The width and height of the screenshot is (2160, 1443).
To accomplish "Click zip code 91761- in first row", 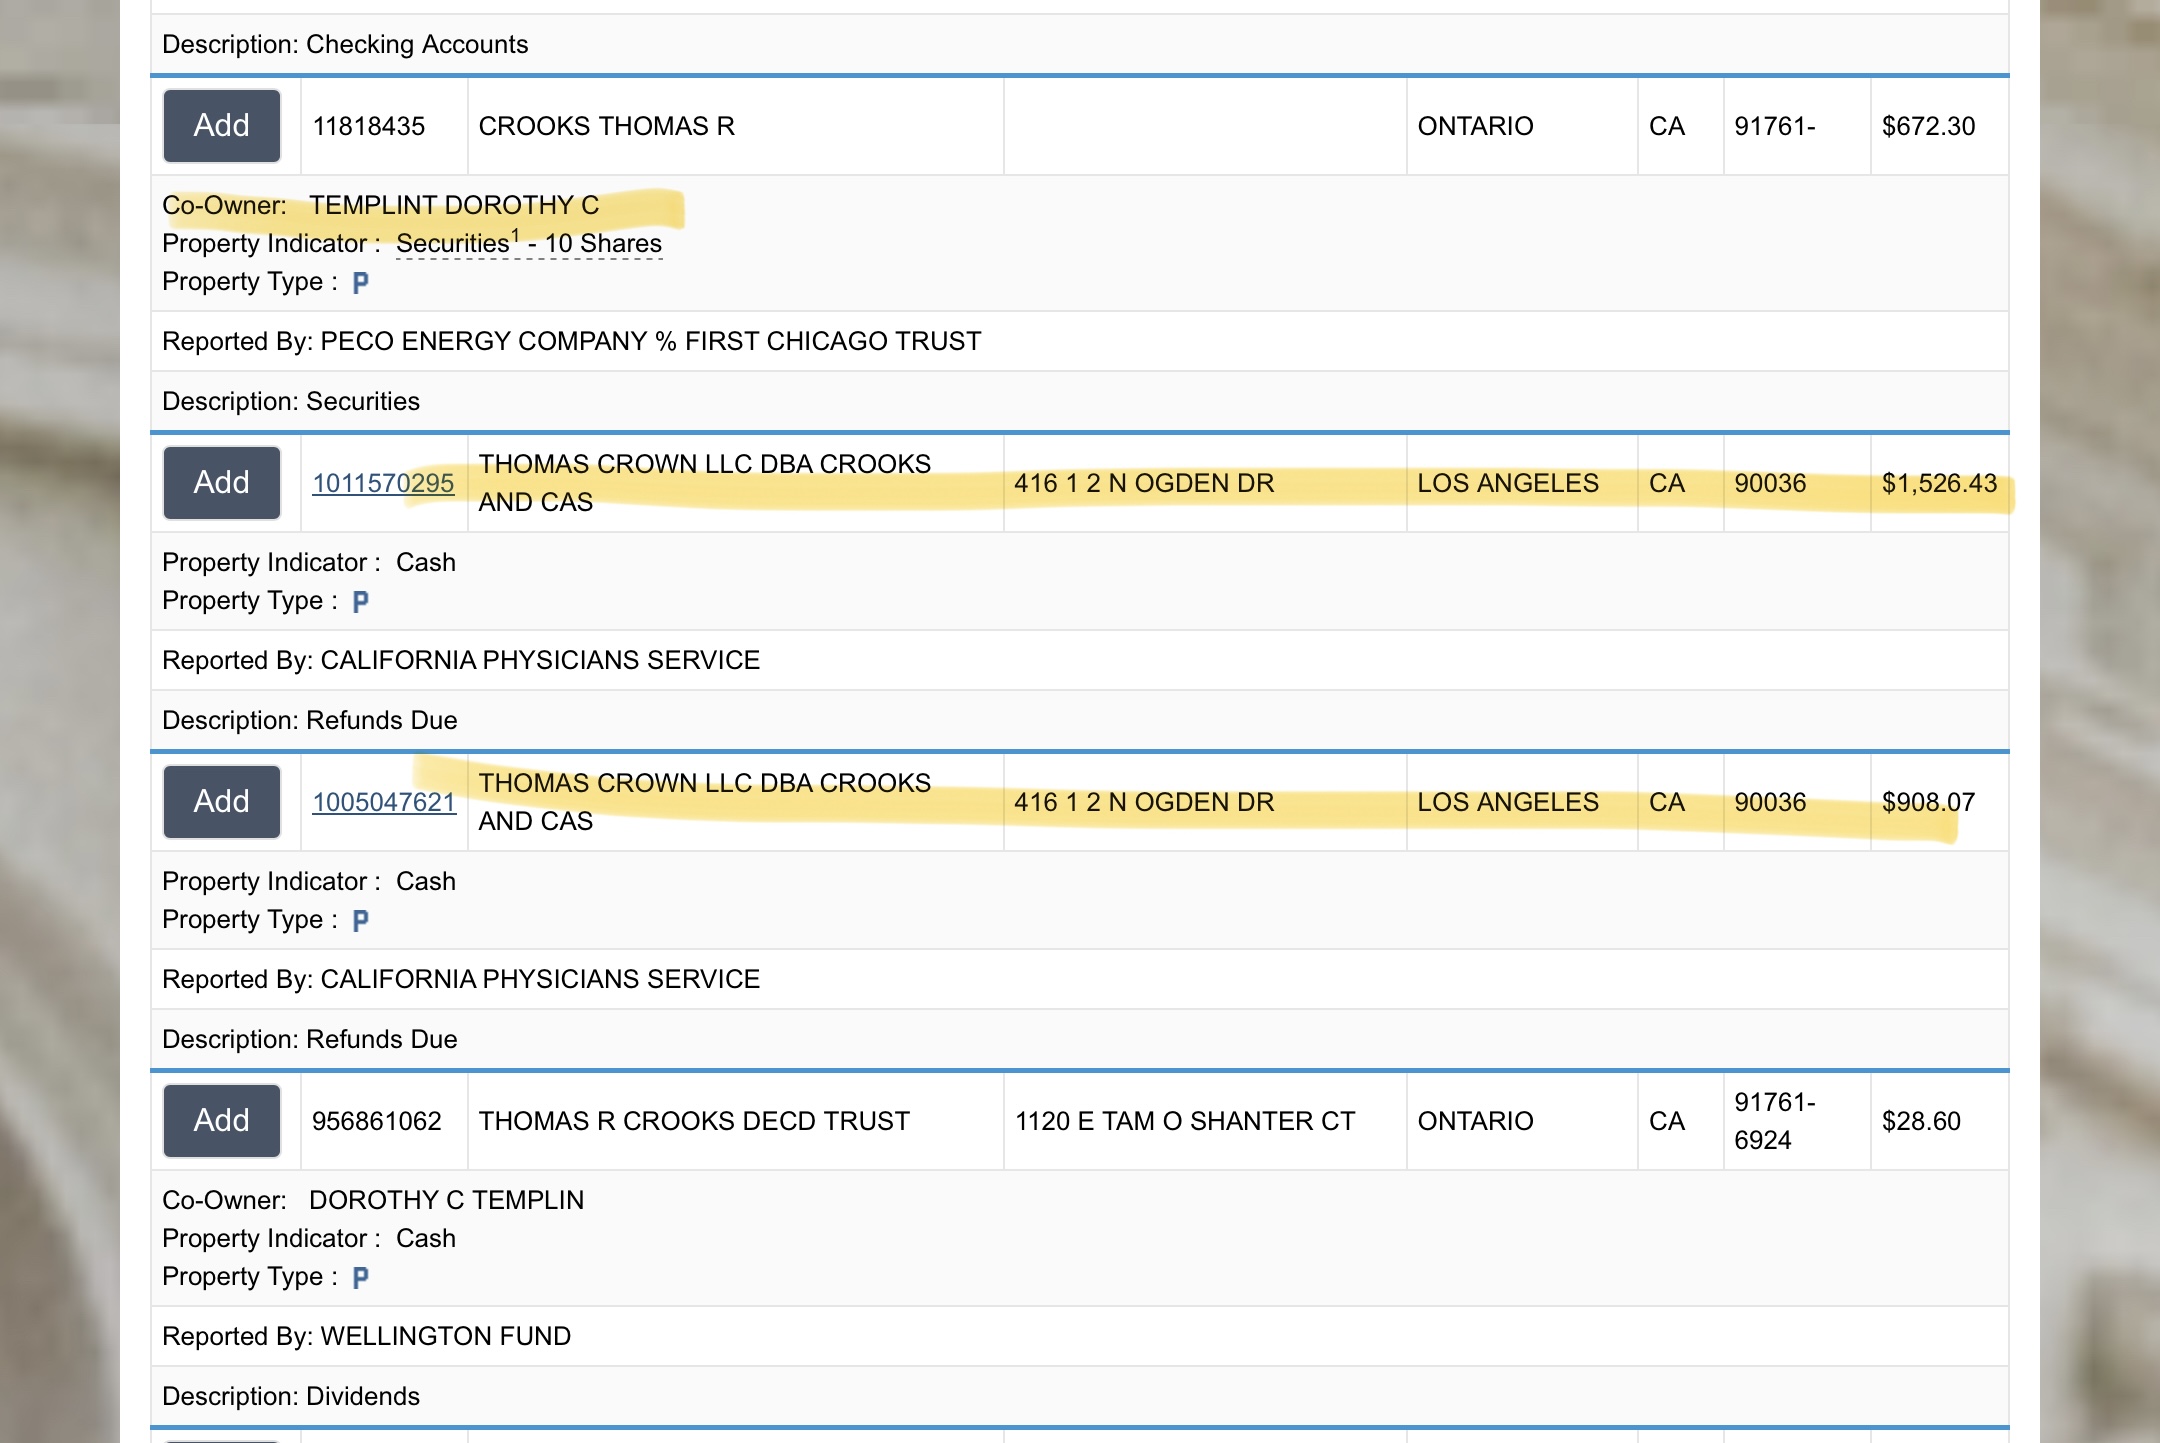I will (1775, 126).
